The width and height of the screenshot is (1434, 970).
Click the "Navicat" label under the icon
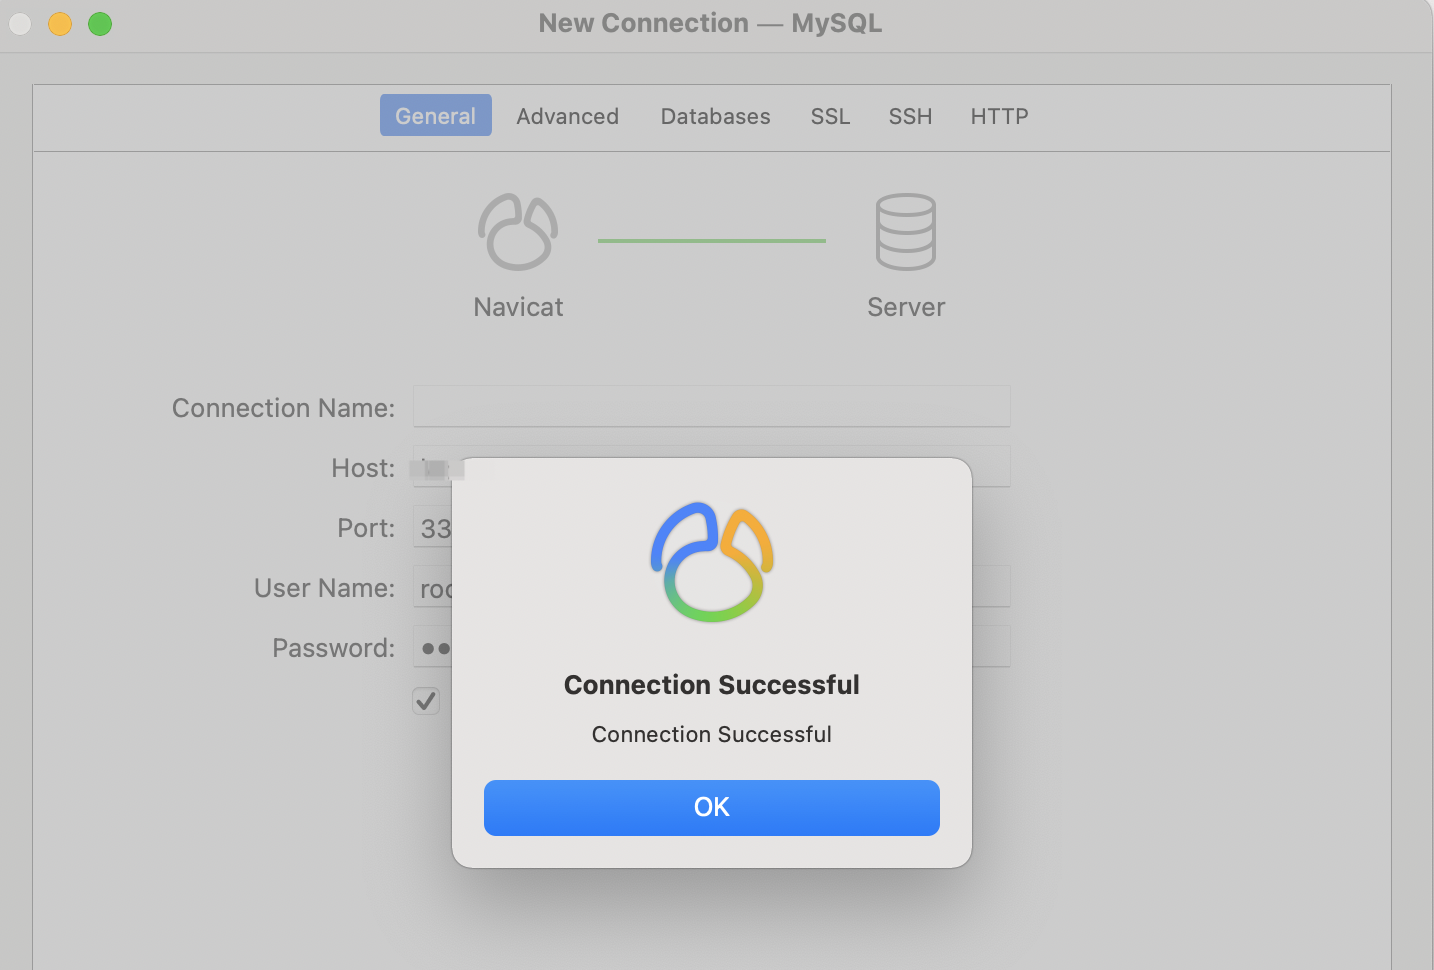click(518, 307)
